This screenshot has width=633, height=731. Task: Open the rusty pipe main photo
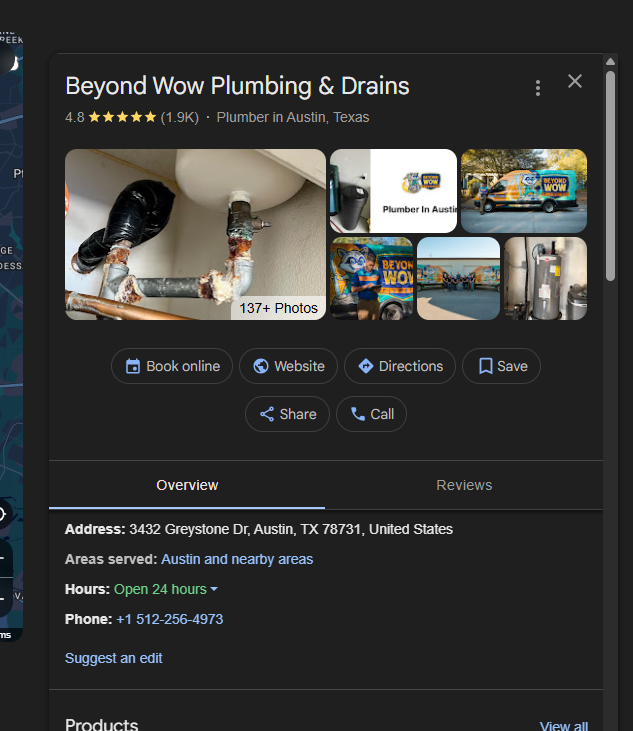coord(195,234)
